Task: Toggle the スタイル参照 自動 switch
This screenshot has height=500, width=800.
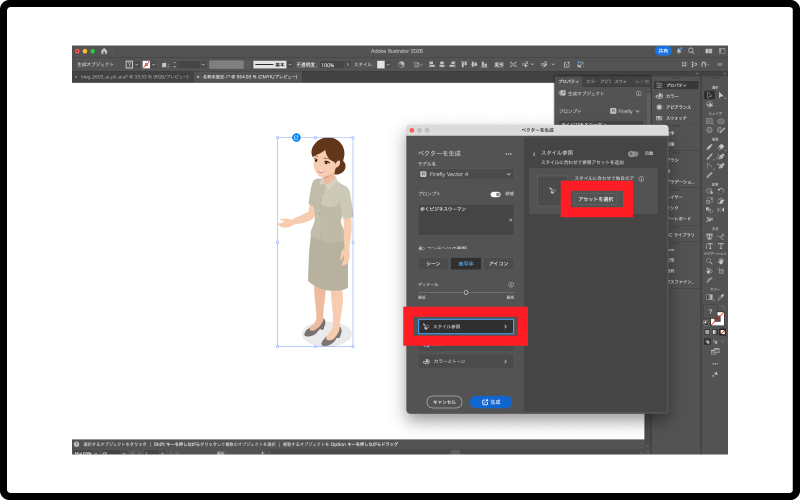Action: [633, 153]
